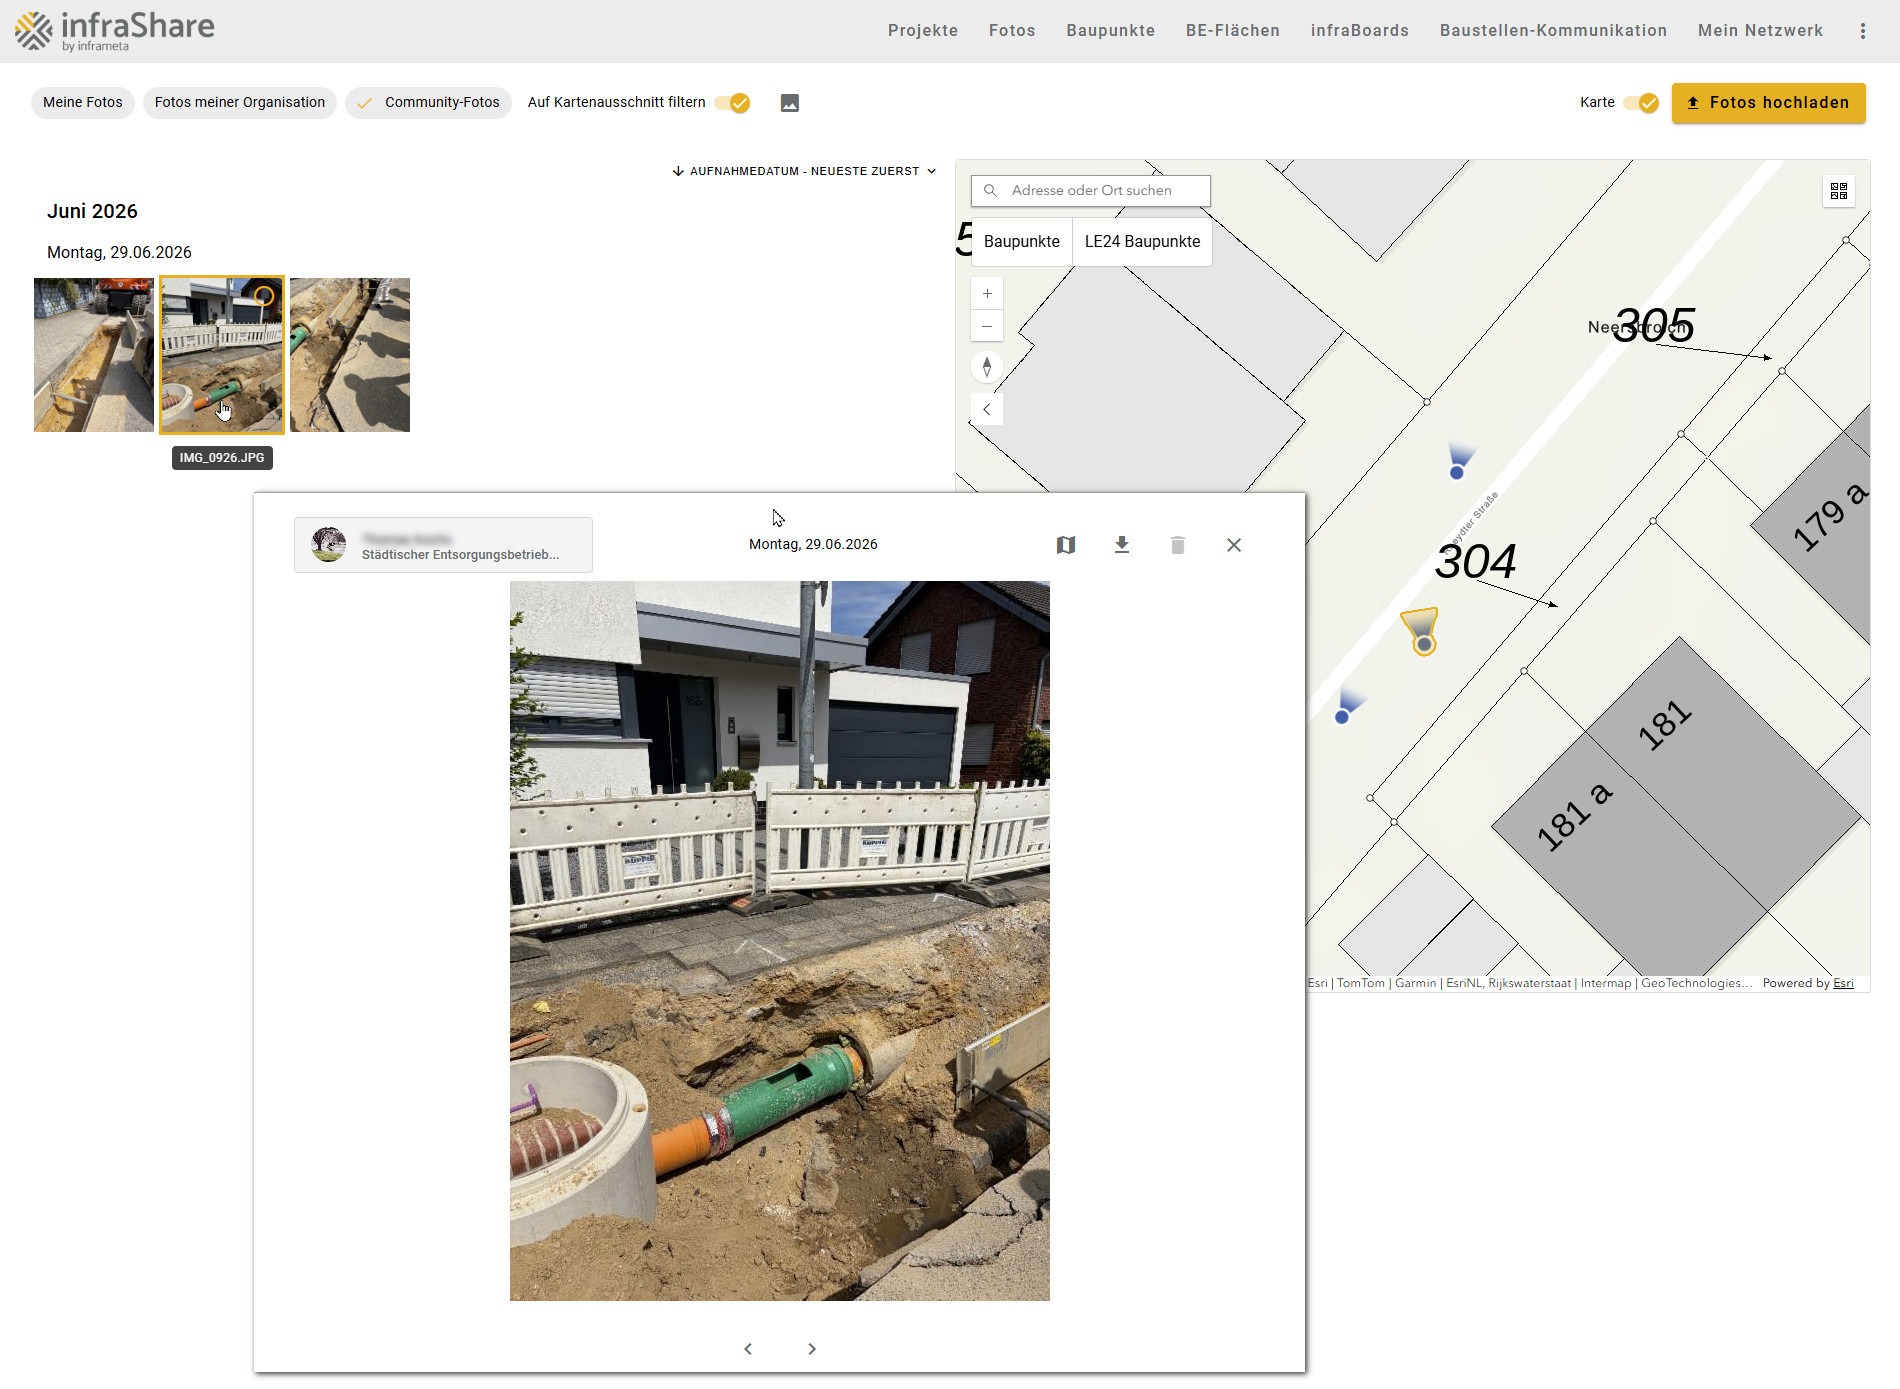
Task: Click the LE24 Baupunkte map layer button
Action: (1142, 242)
